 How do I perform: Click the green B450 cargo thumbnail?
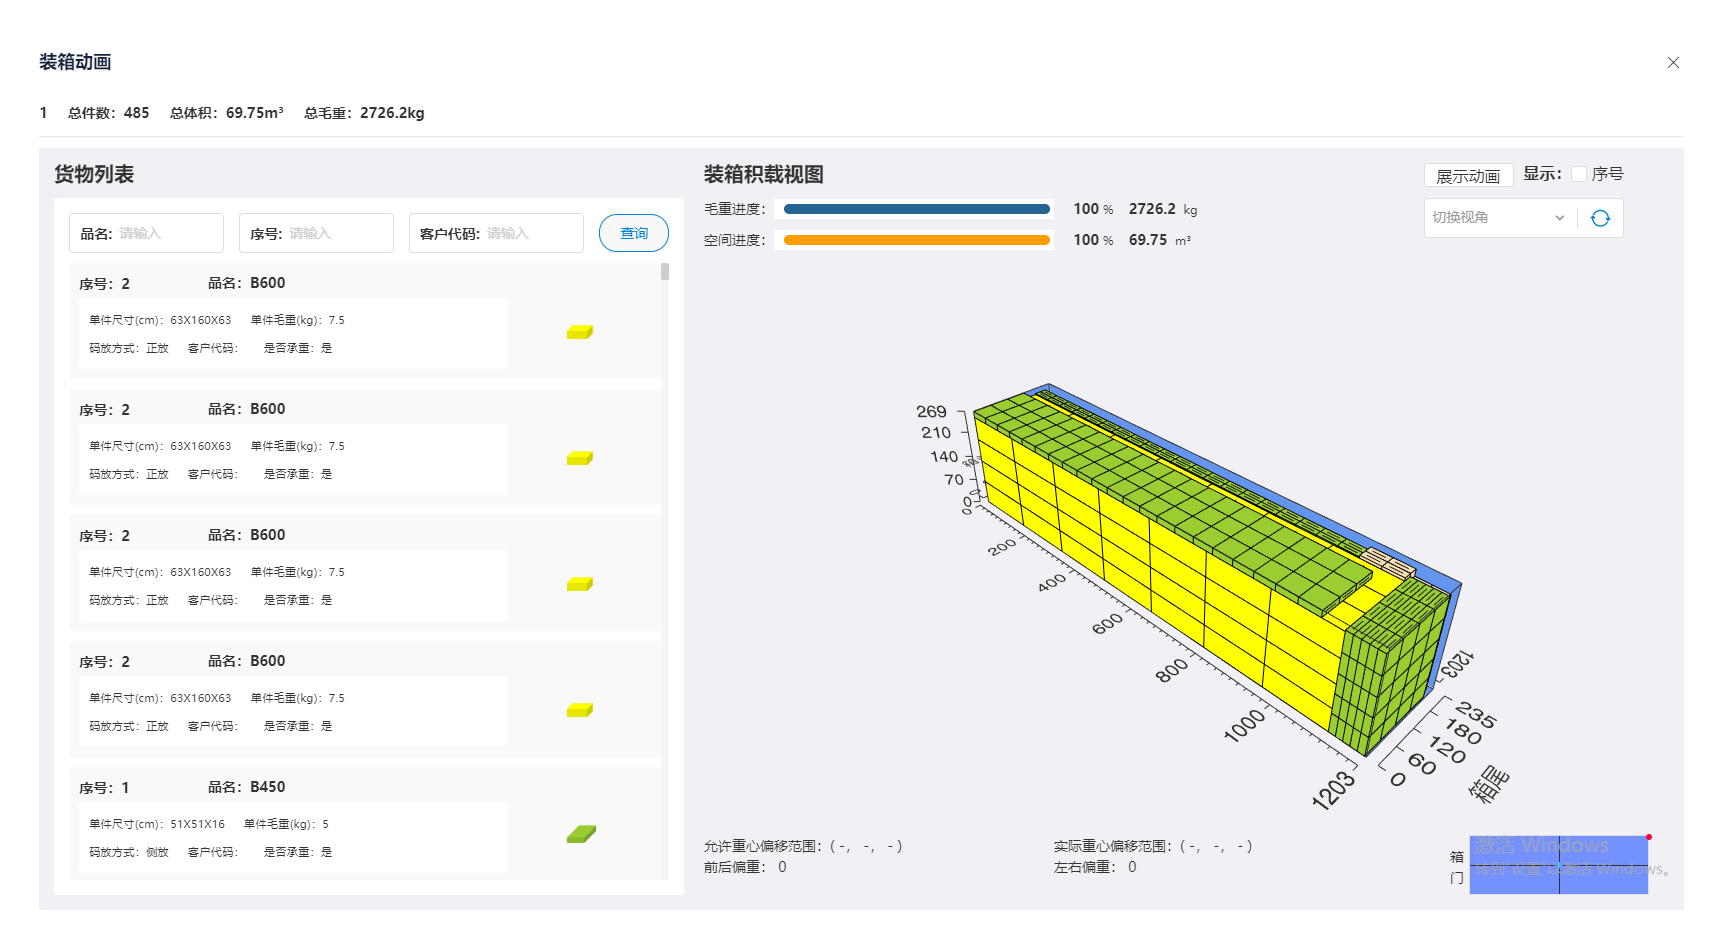(x=580, y=832)
